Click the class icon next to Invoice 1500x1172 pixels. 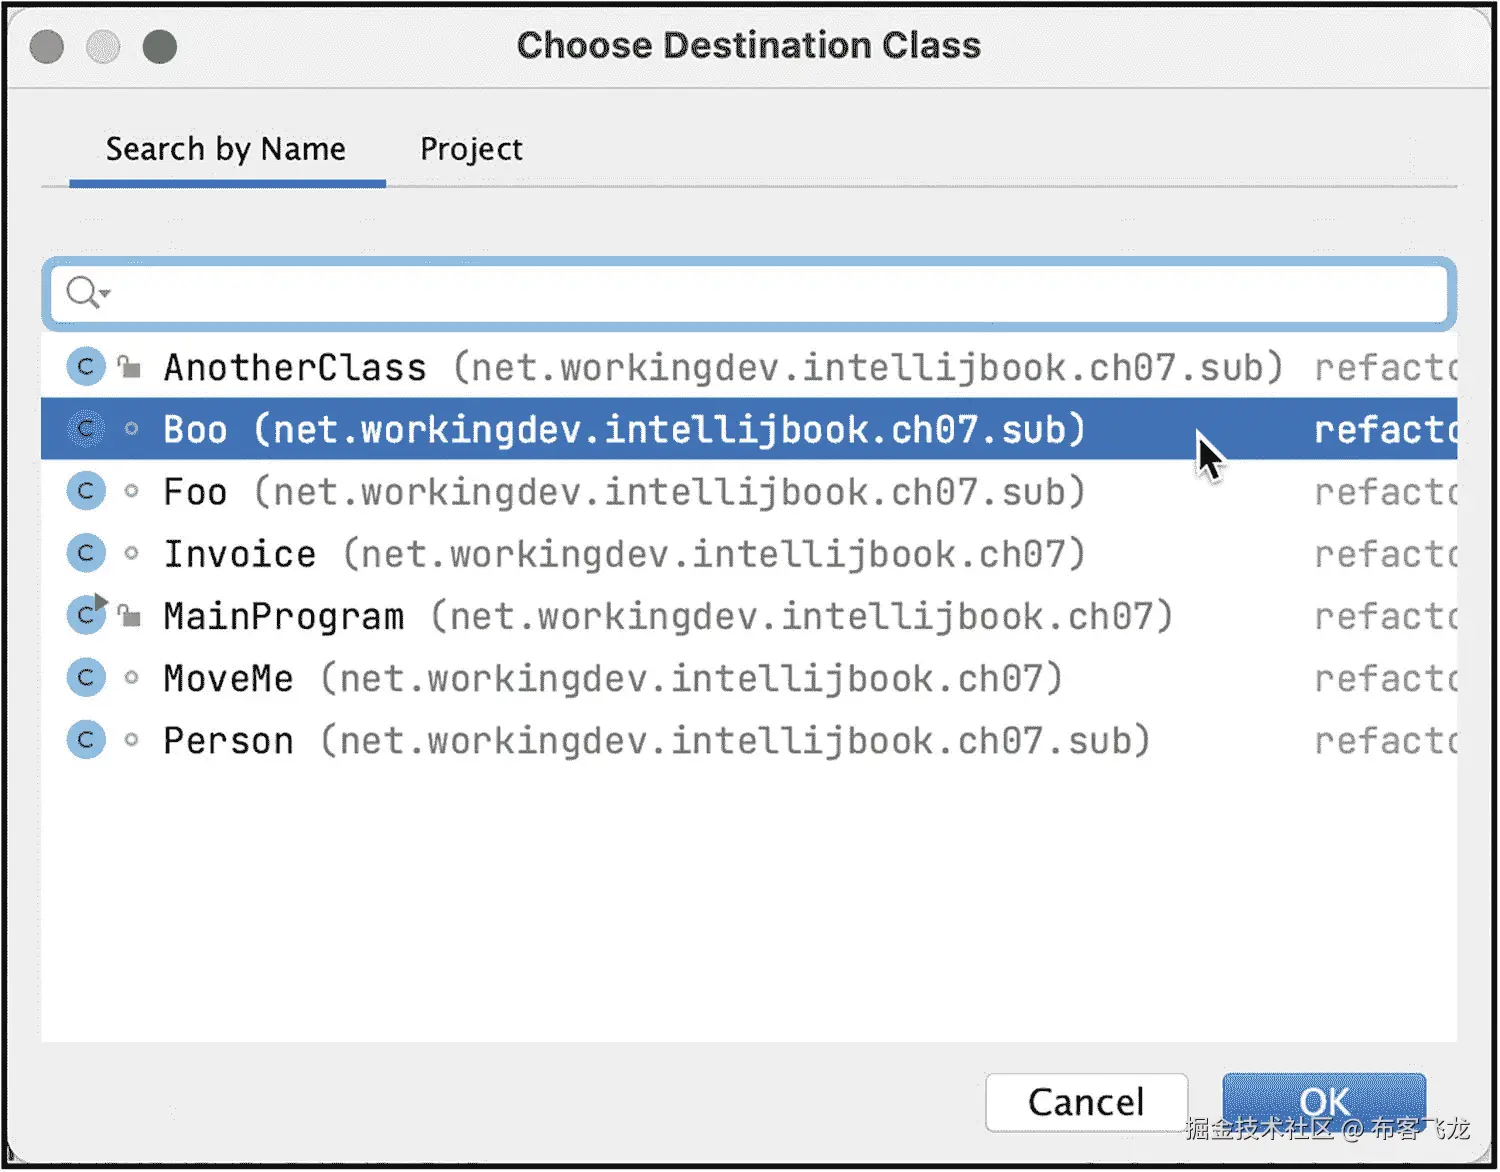pos(86,553)
